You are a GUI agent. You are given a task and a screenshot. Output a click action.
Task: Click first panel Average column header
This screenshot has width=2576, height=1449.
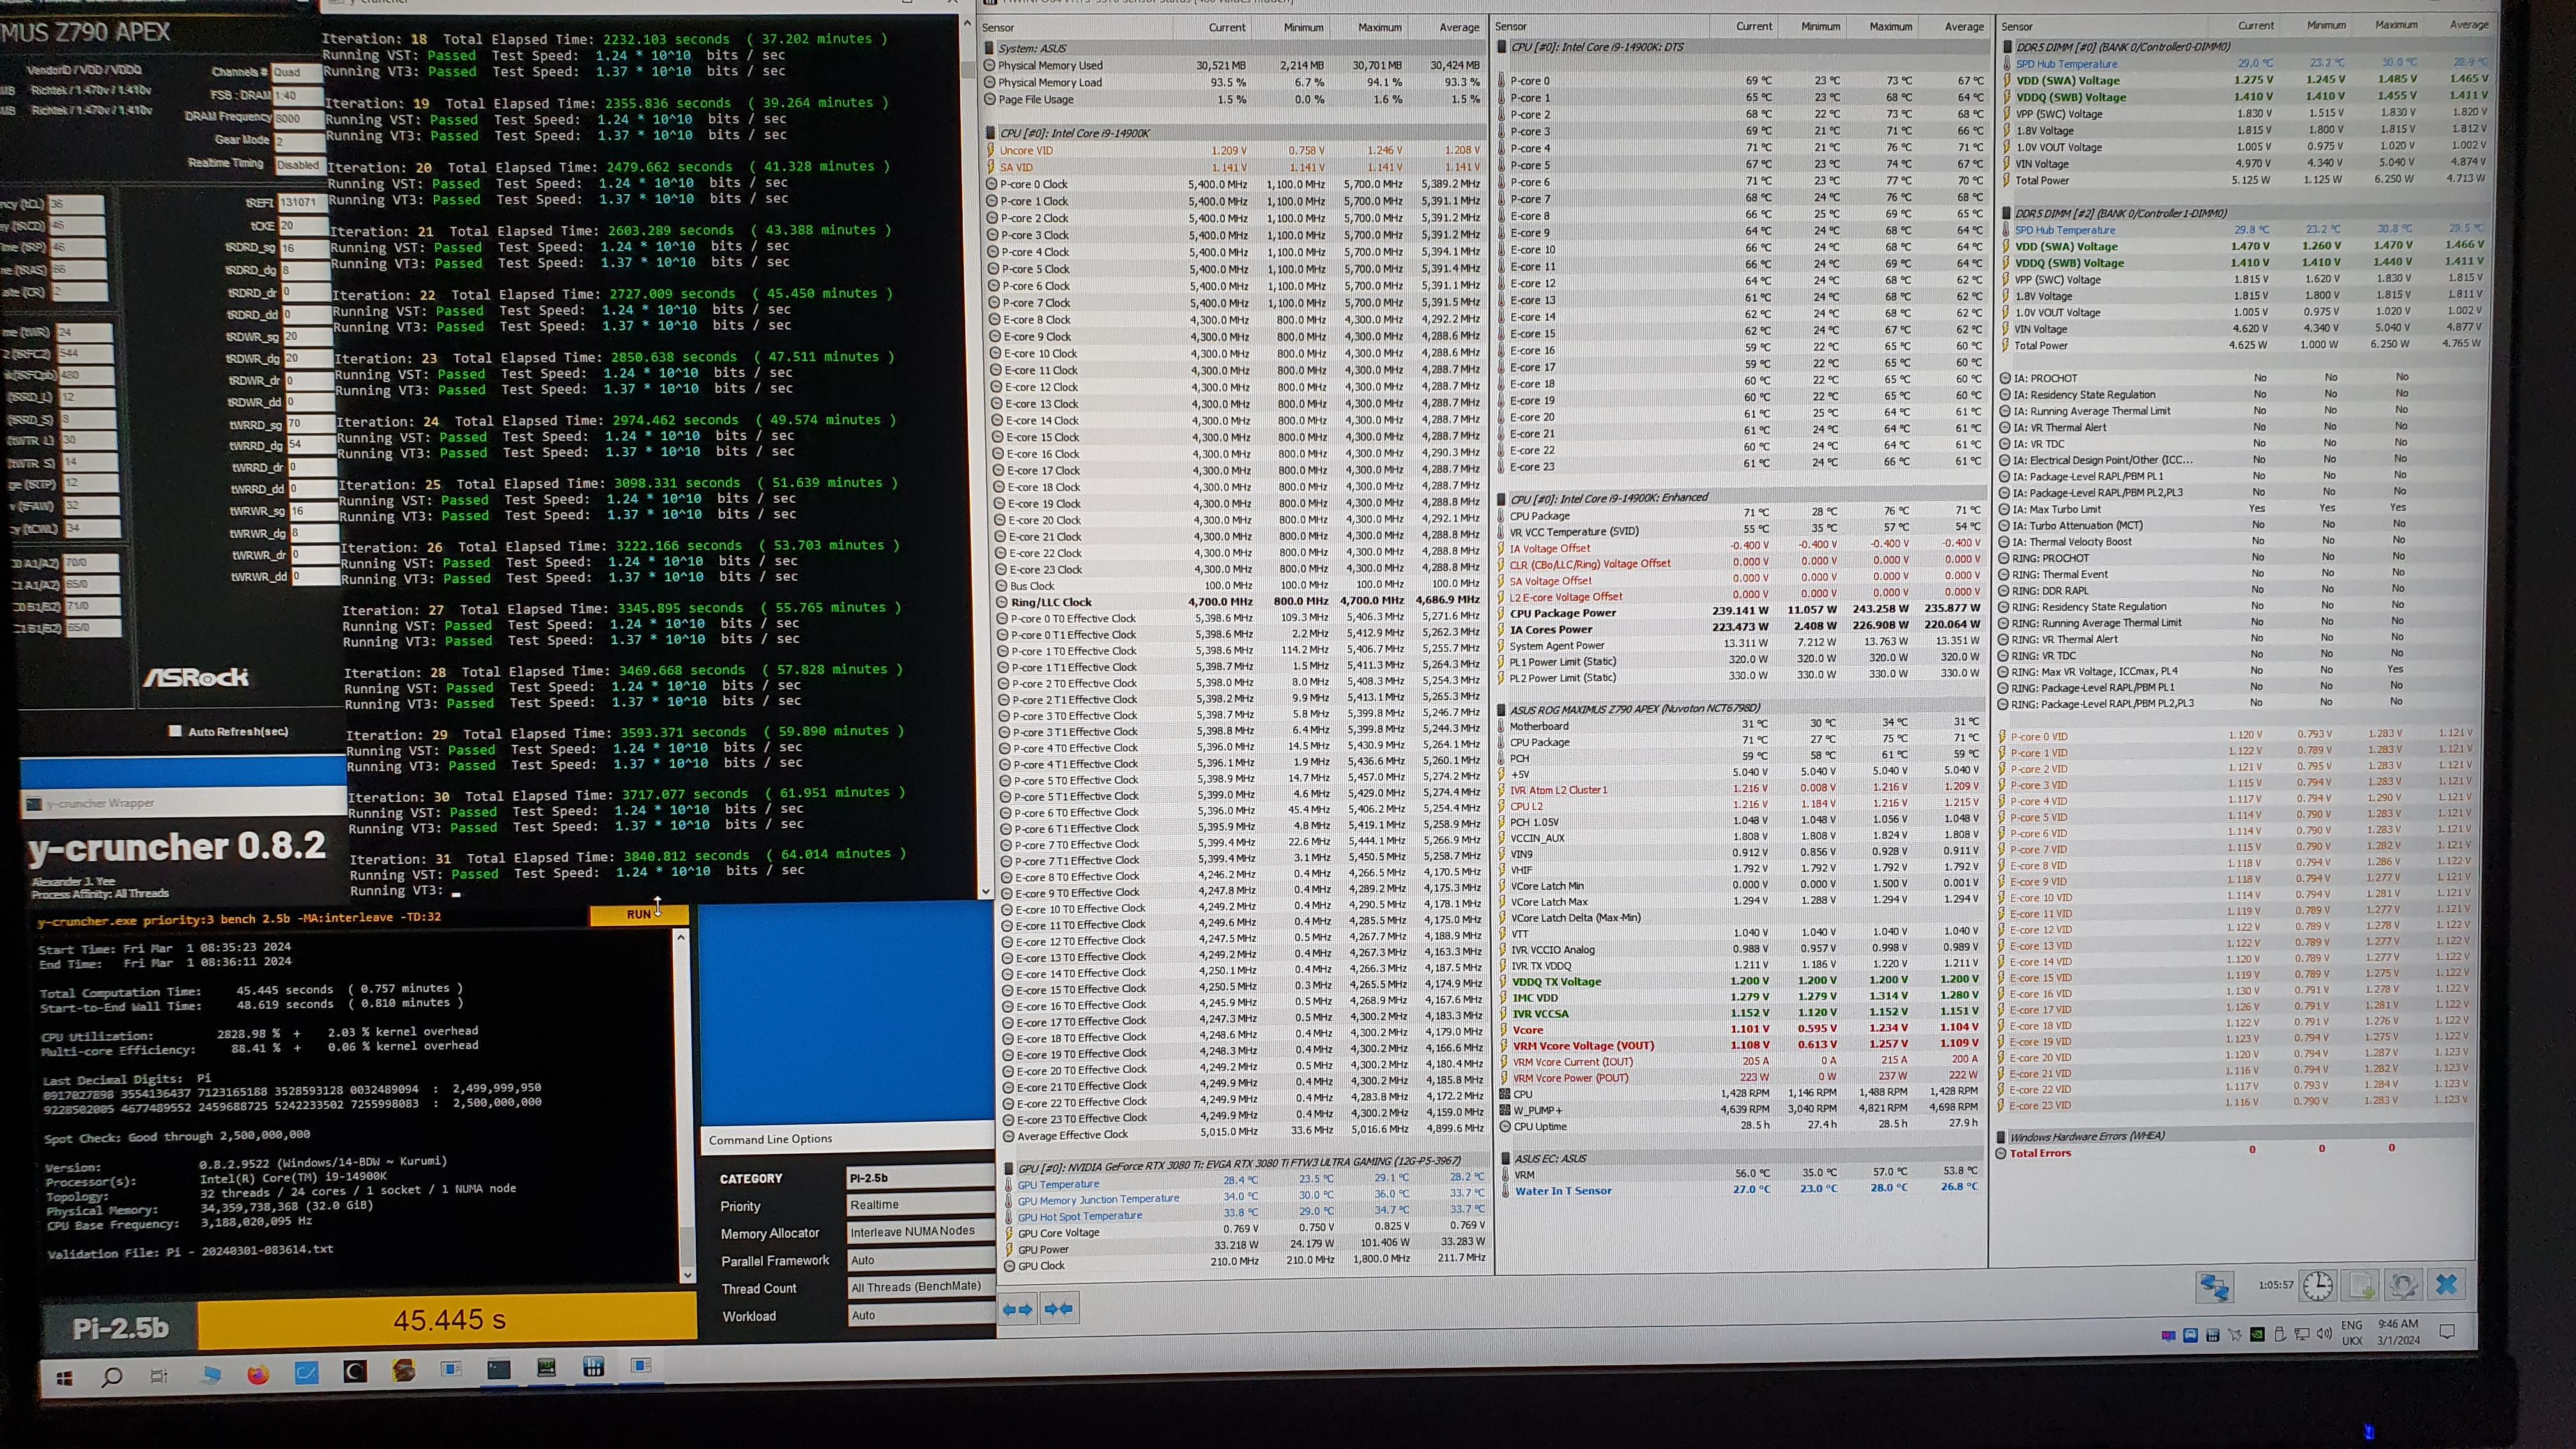pyautogui.click(x=1459, y=27)
